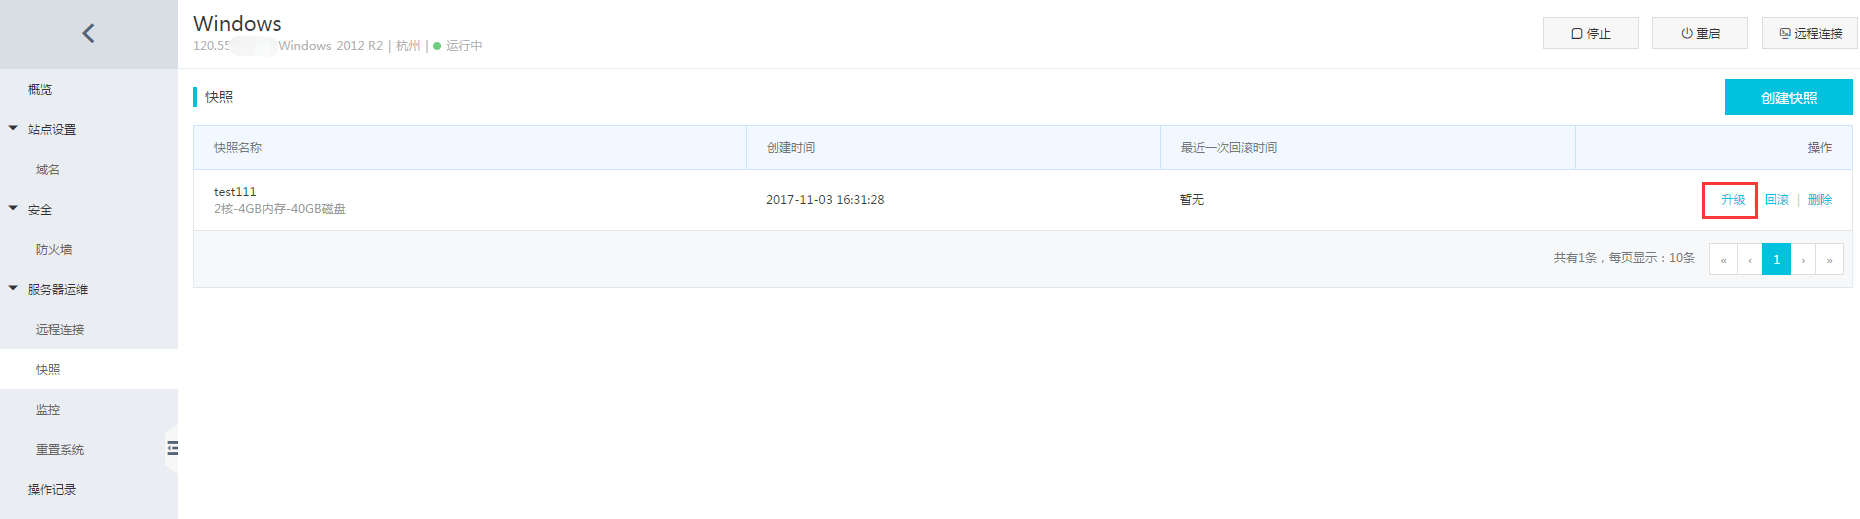This screenshot has width=1860, height=519.
Task: Click the back arrow icon in sidebar
Action: [88, 34]
